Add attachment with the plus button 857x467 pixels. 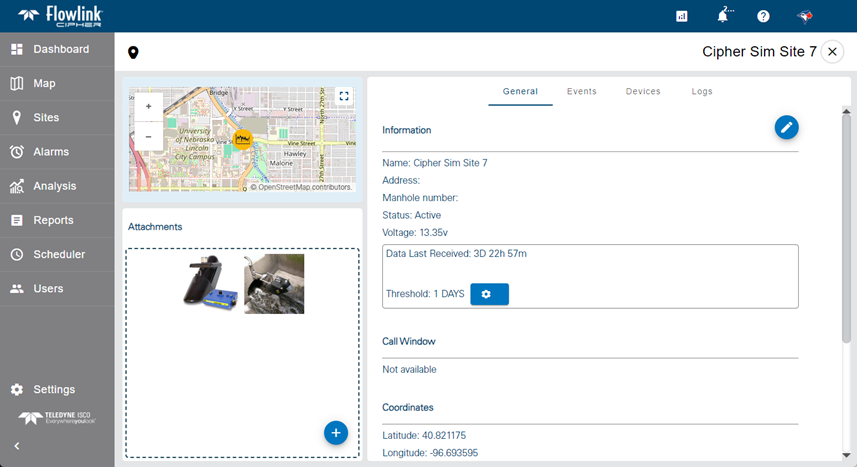pyautogui.click(x=336, y=432)
